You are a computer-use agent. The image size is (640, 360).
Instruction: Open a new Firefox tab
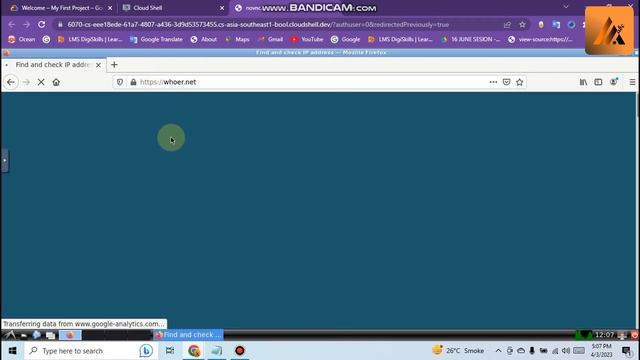coord(114,64)
